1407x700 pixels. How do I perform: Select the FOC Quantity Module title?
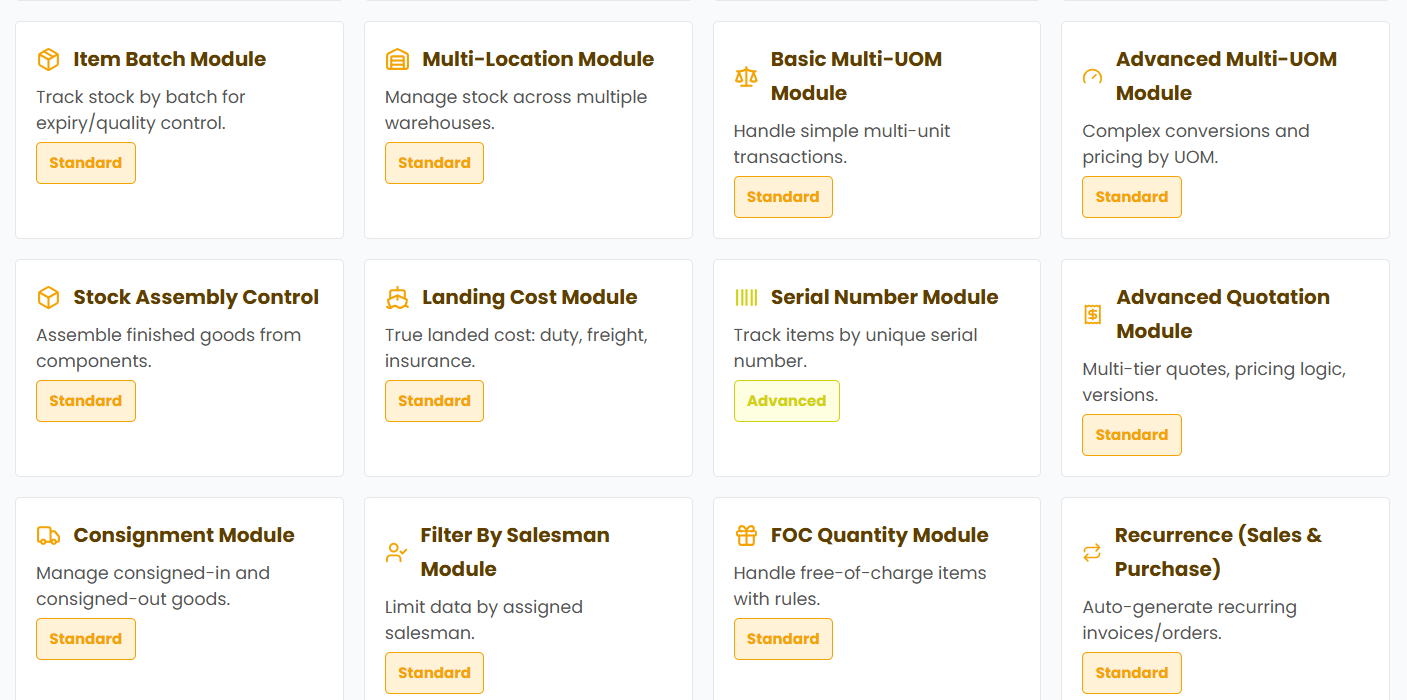[x=879, y=536]
